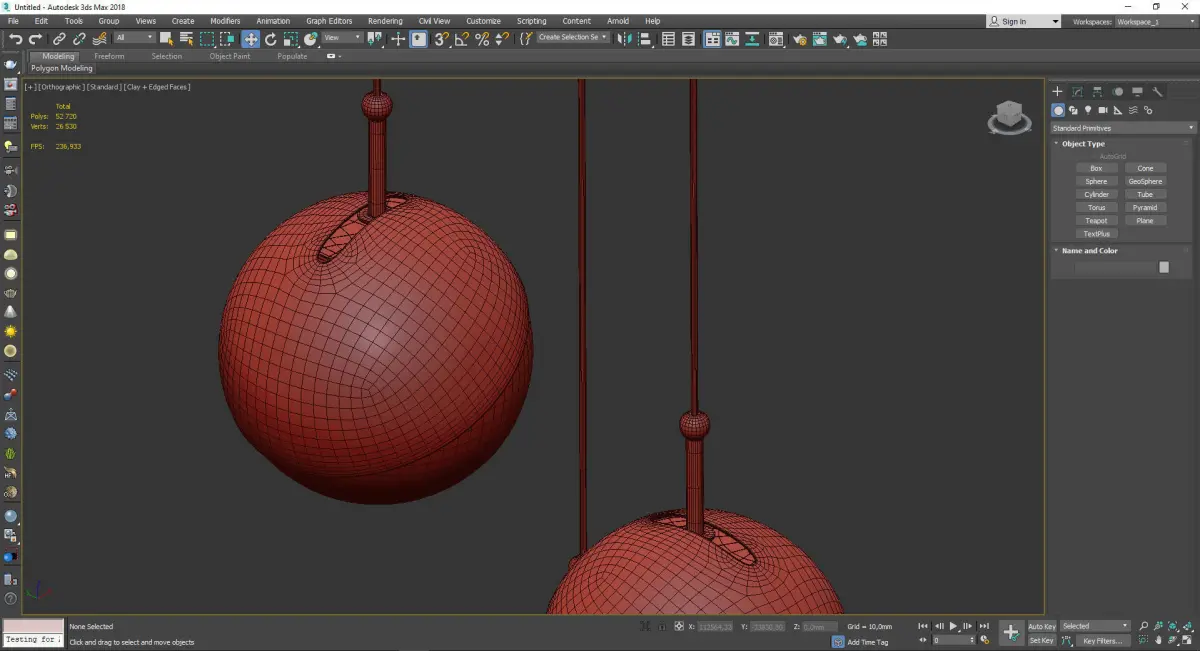Click the Play Animation button

(x=953, y=626)
